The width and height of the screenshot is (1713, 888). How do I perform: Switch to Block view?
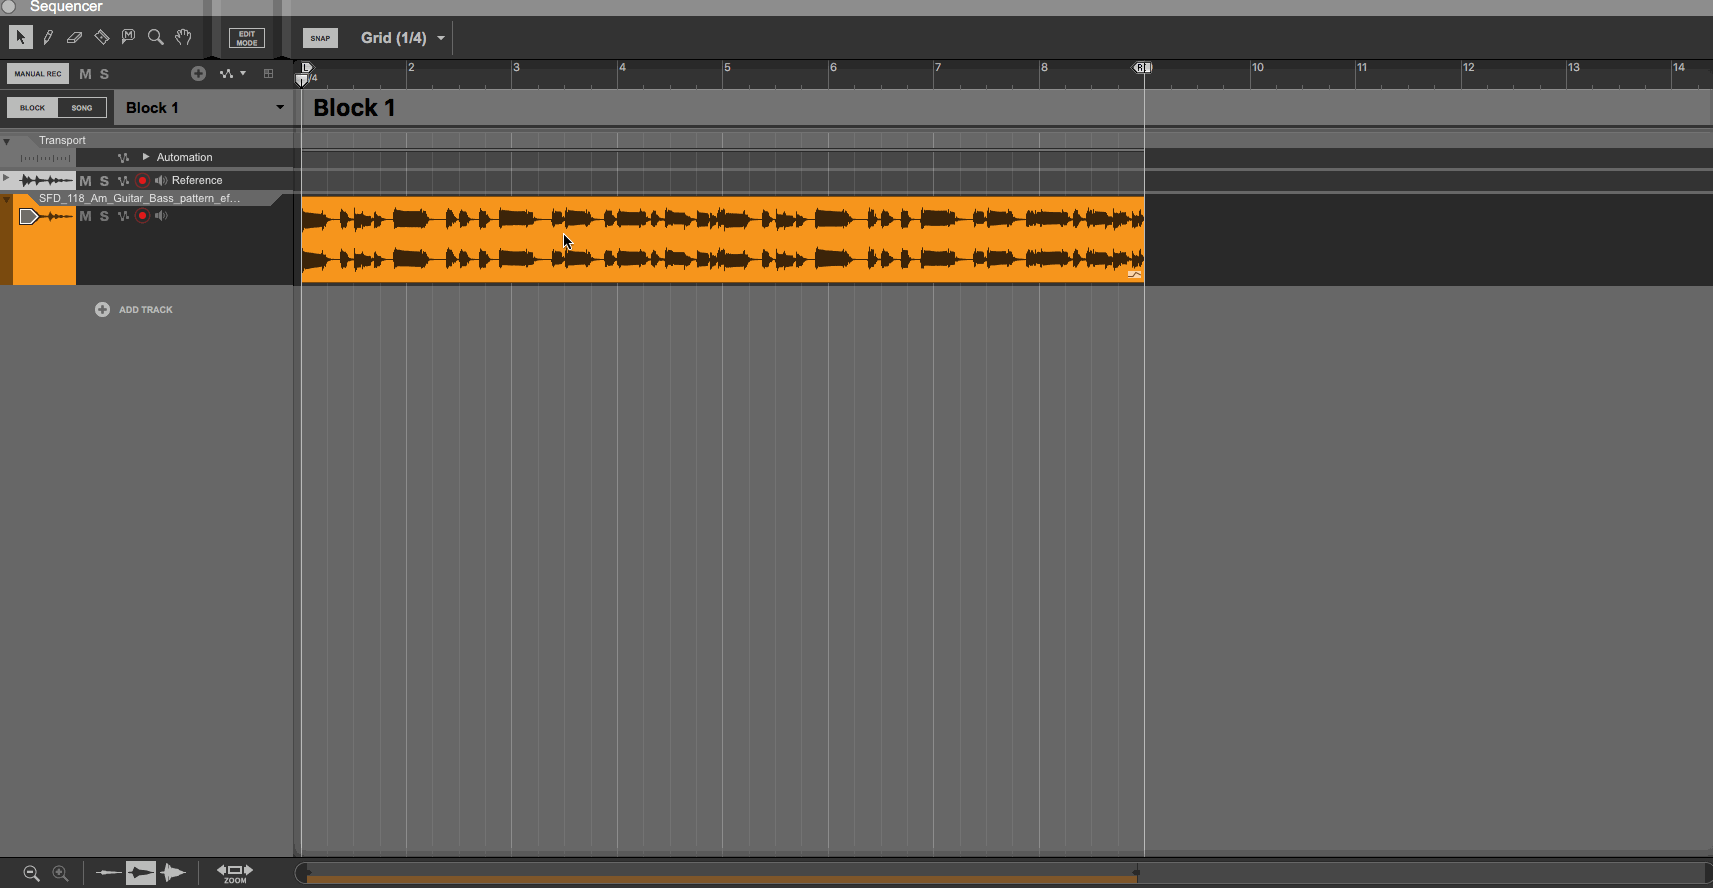(32, 108)
